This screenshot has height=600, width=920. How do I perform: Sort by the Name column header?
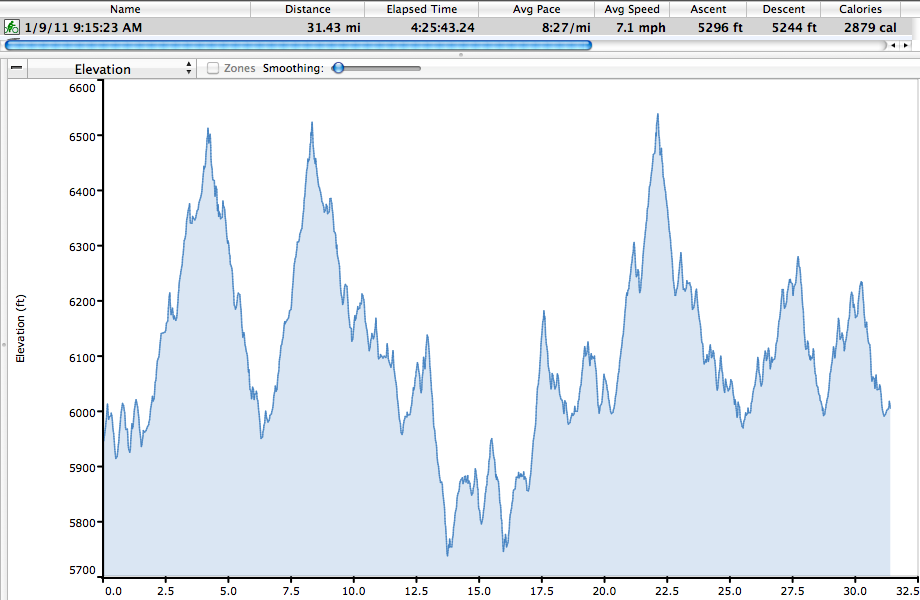(125, 9)
